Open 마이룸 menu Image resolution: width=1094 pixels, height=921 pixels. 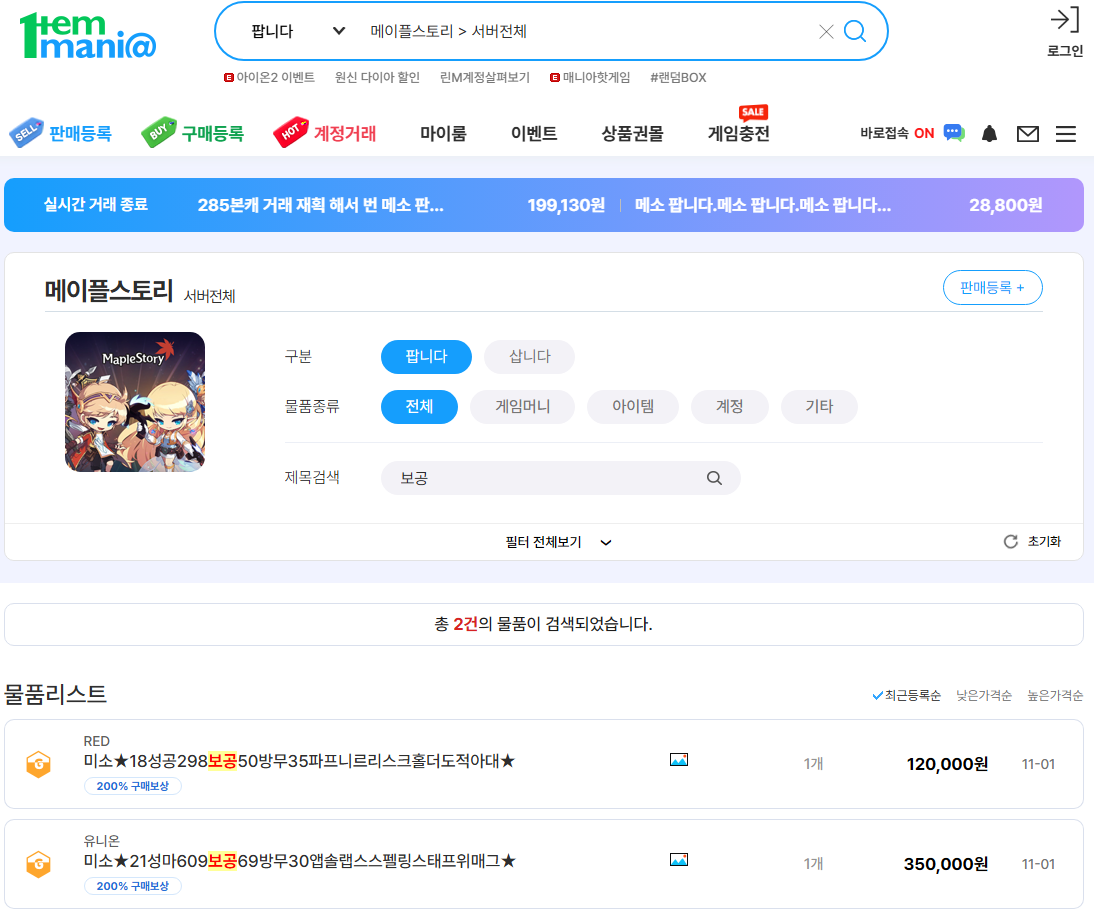tap(443, 133)
